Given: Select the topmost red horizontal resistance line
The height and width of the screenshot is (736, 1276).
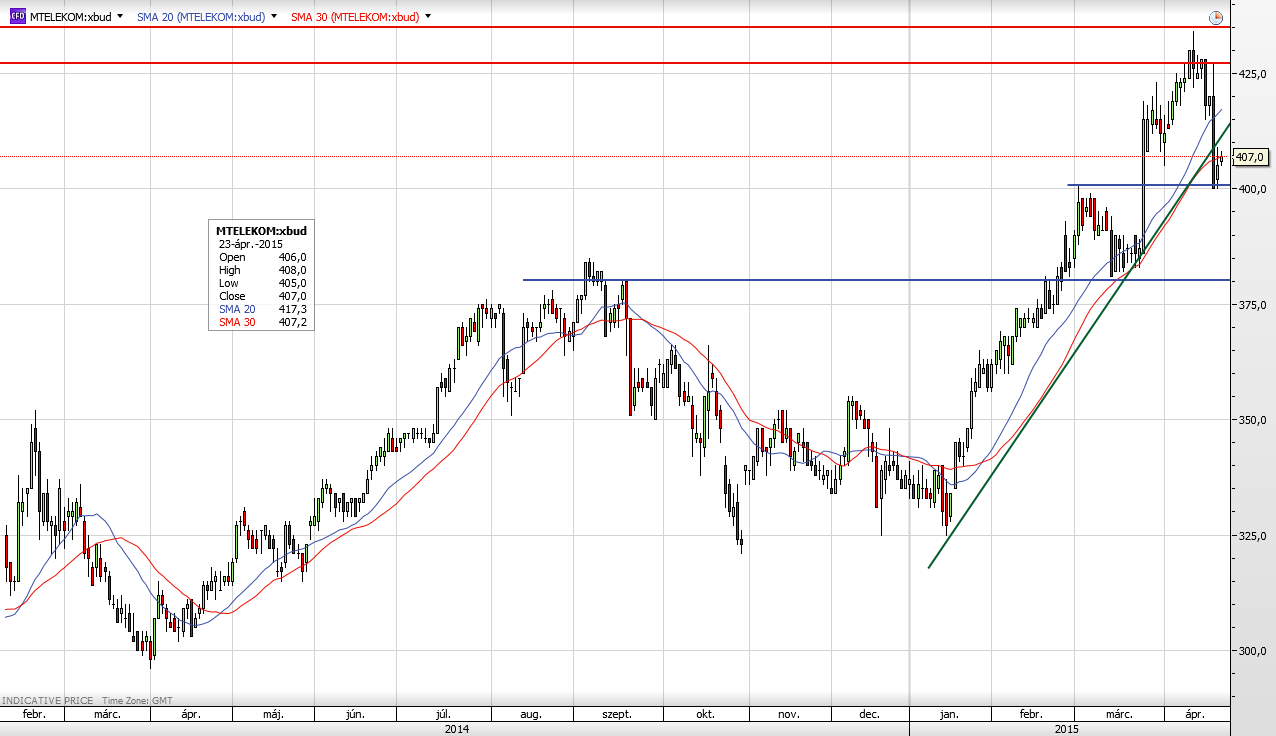Looking at the screenshot, I should (600, 27).
